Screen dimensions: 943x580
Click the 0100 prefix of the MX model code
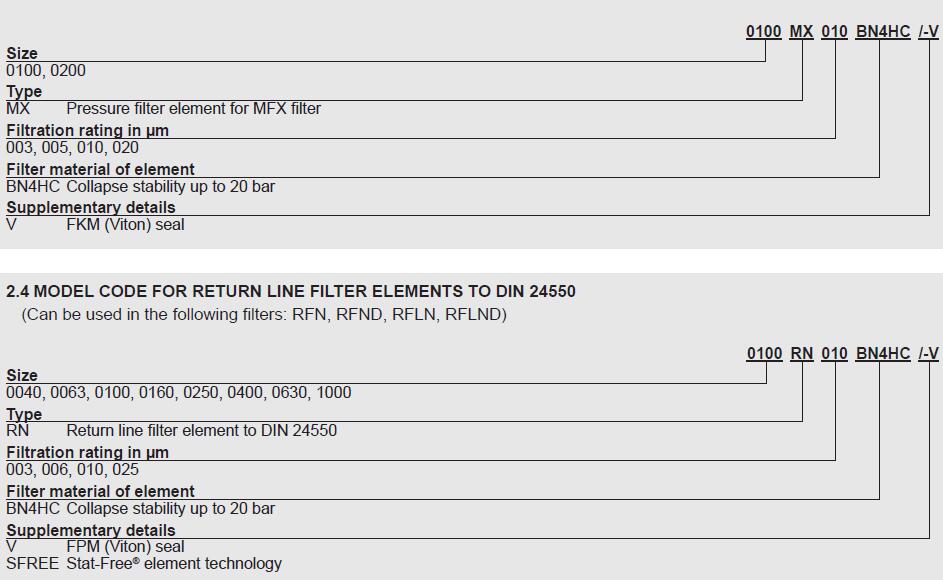pos(764,32)
